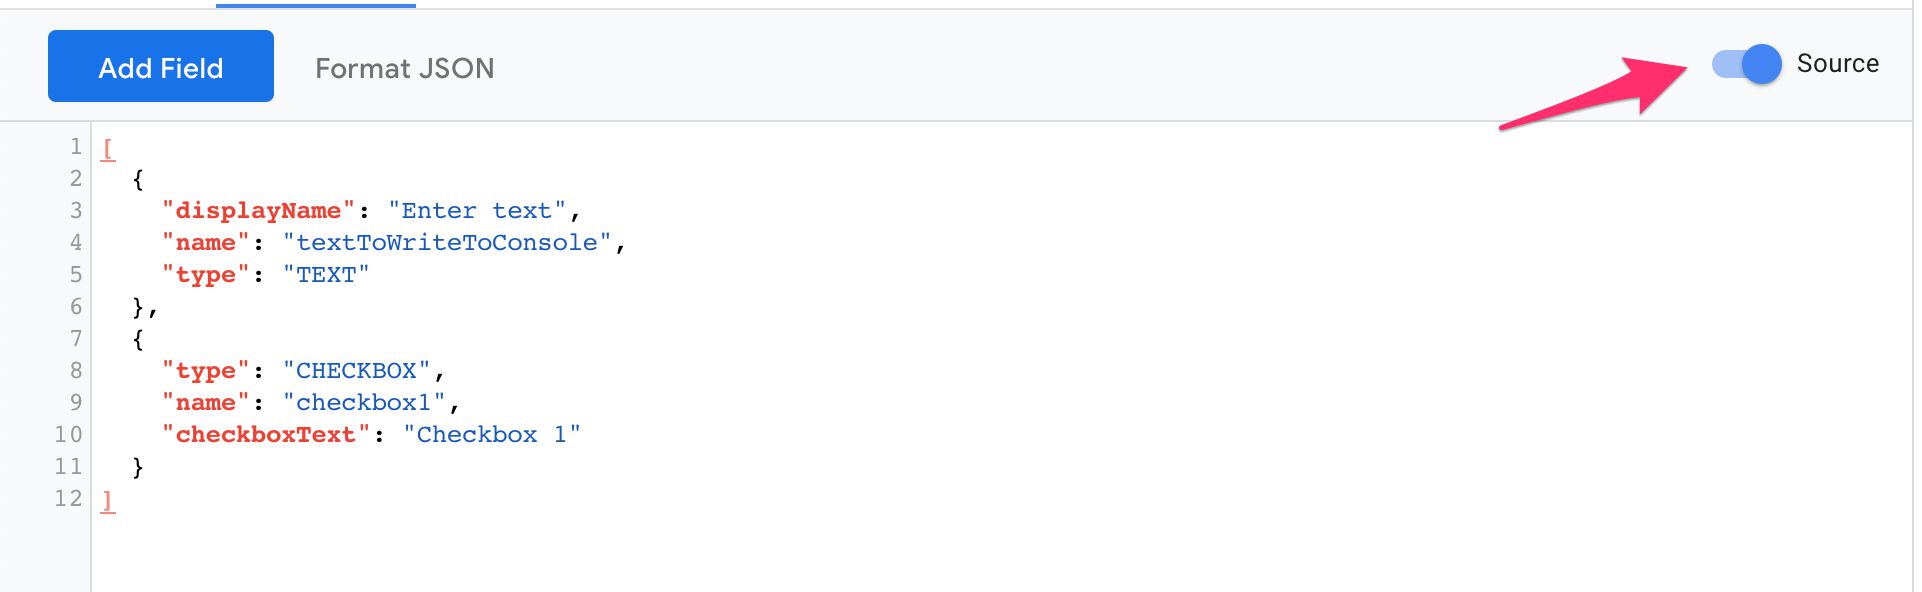
Task: Click the "displayName" key in the editor
Action: (258, 211)
